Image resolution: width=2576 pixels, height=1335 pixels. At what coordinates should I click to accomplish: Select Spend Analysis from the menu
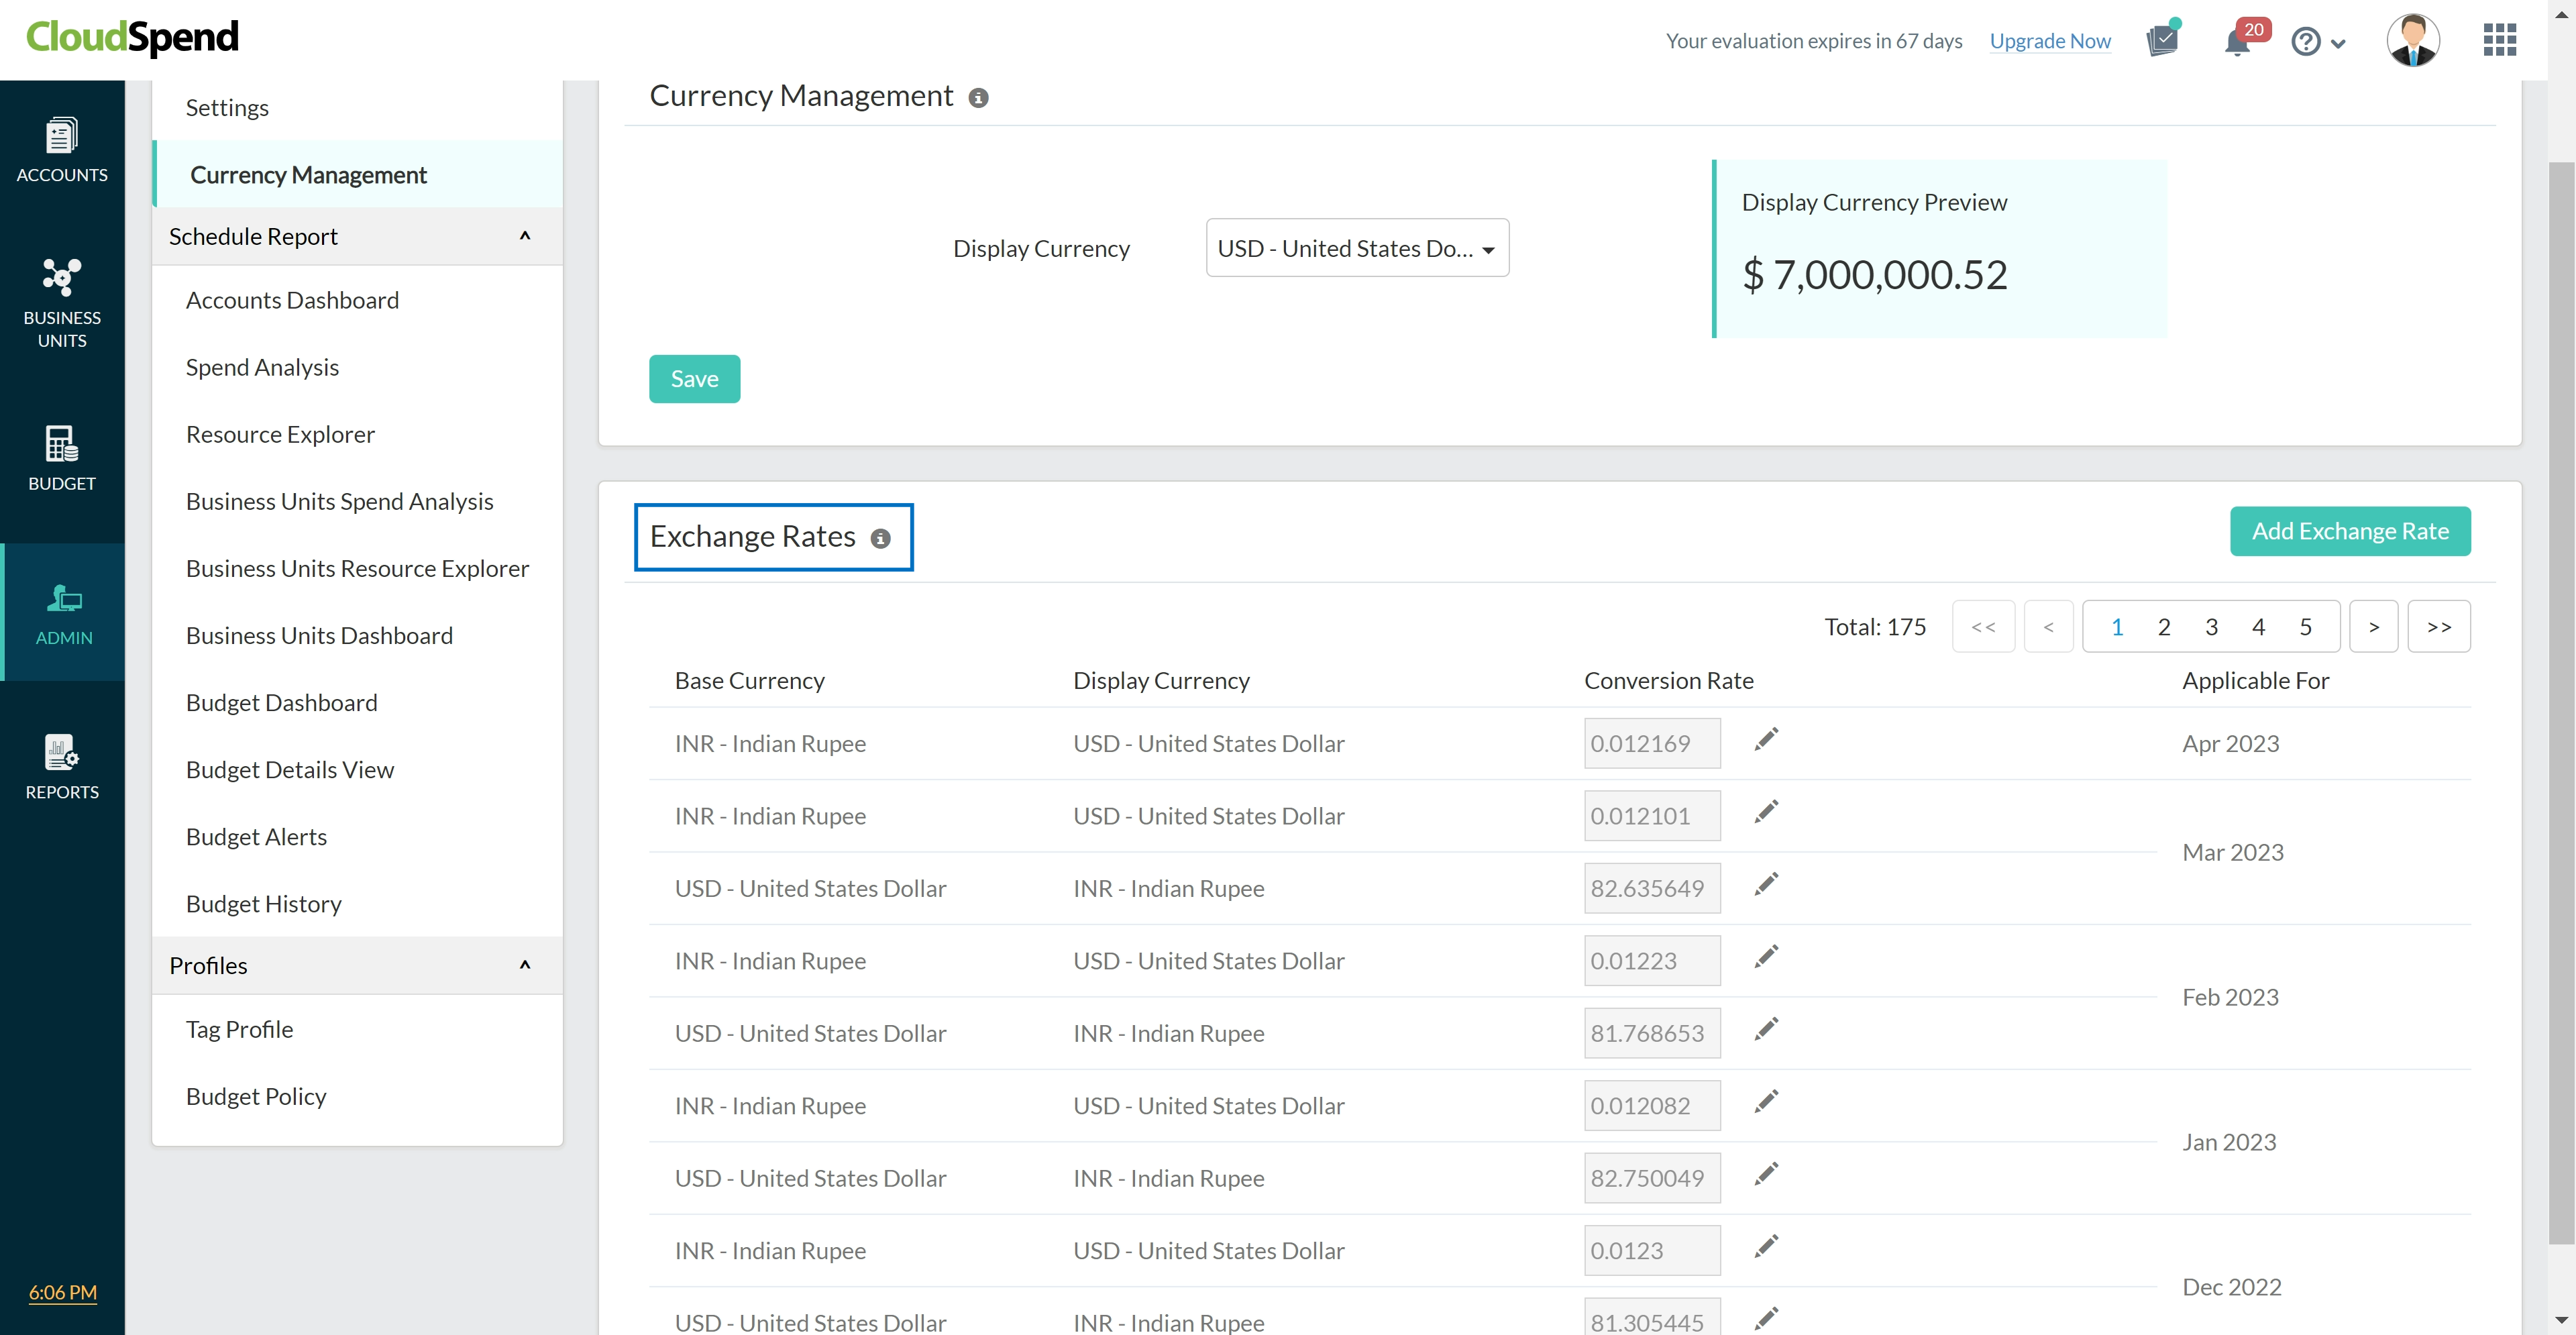262,367
